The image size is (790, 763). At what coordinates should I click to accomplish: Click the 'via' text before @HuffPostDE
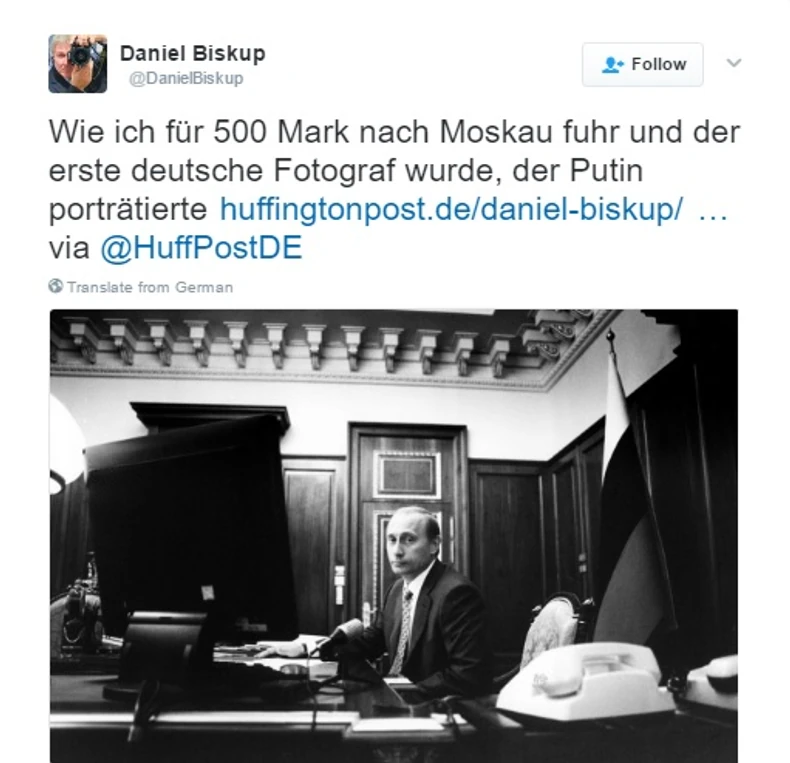(69, 248)
